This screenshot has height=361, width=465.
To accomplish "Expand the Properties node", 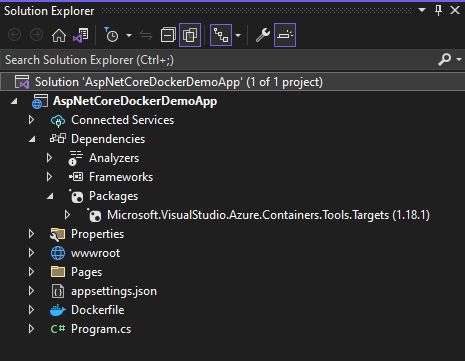I will tap(31, 234).
